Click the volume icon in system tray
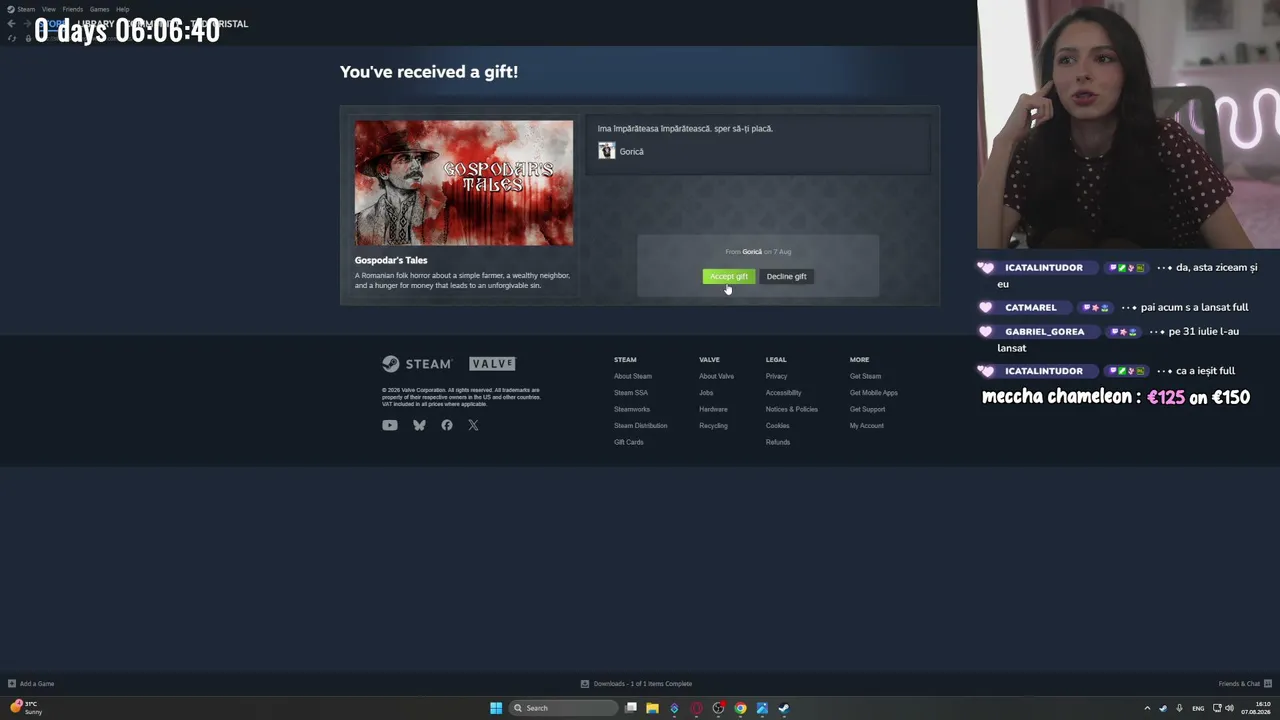 (x=1229, y=708)
